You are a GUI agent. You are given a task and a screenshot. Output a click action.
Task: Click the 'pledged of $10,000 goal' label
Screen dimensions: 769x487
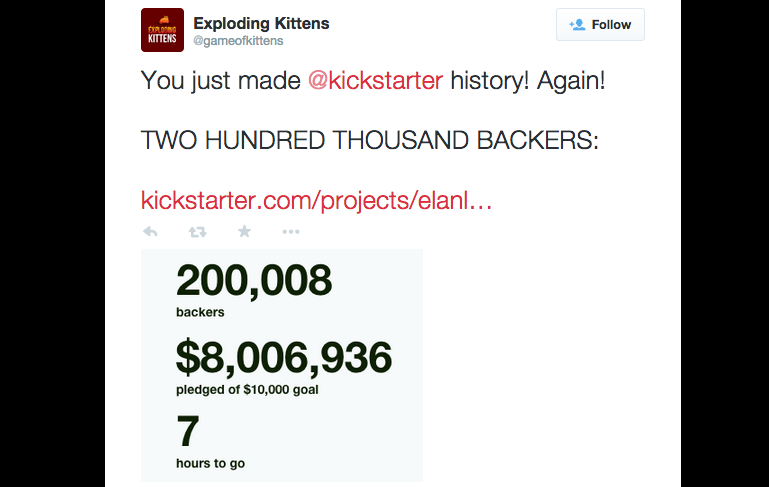click(x=247, y=390)
